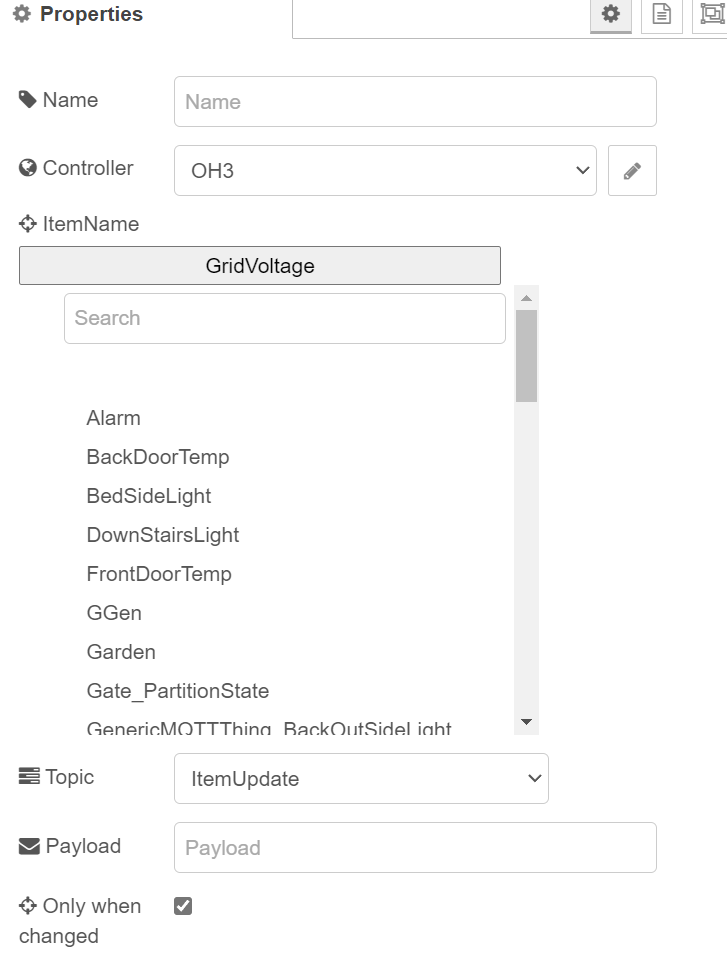Viewport: 727px width, 961px height.
Task: Select Alarm from the item list
Action: point(114,418)
